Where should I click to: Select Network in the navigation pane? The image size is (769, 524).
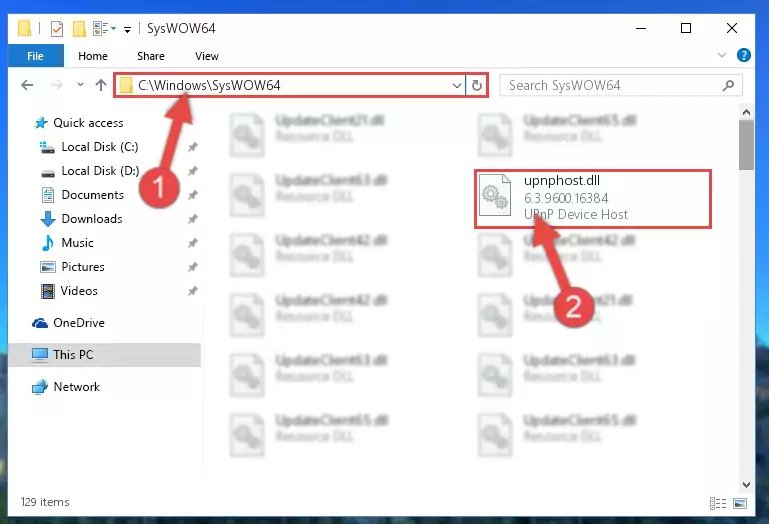point(66,387)
